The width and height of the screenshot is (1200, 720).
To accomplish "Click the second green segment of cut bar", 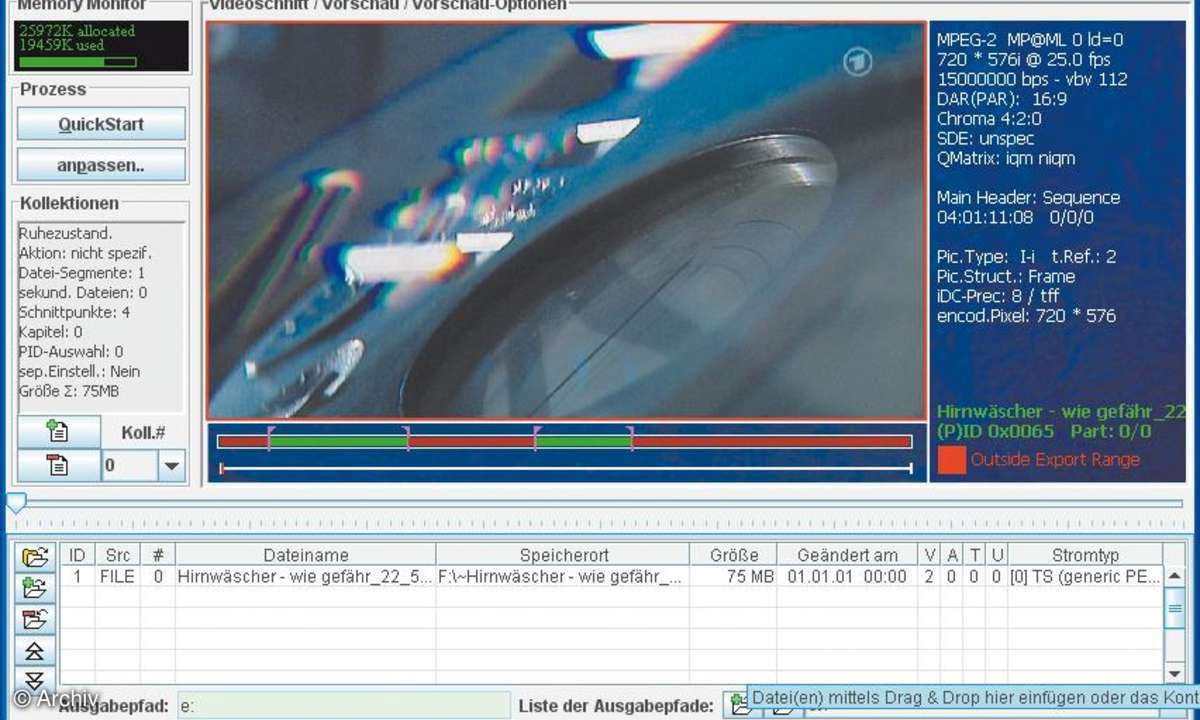I will (x=584, y=441).
